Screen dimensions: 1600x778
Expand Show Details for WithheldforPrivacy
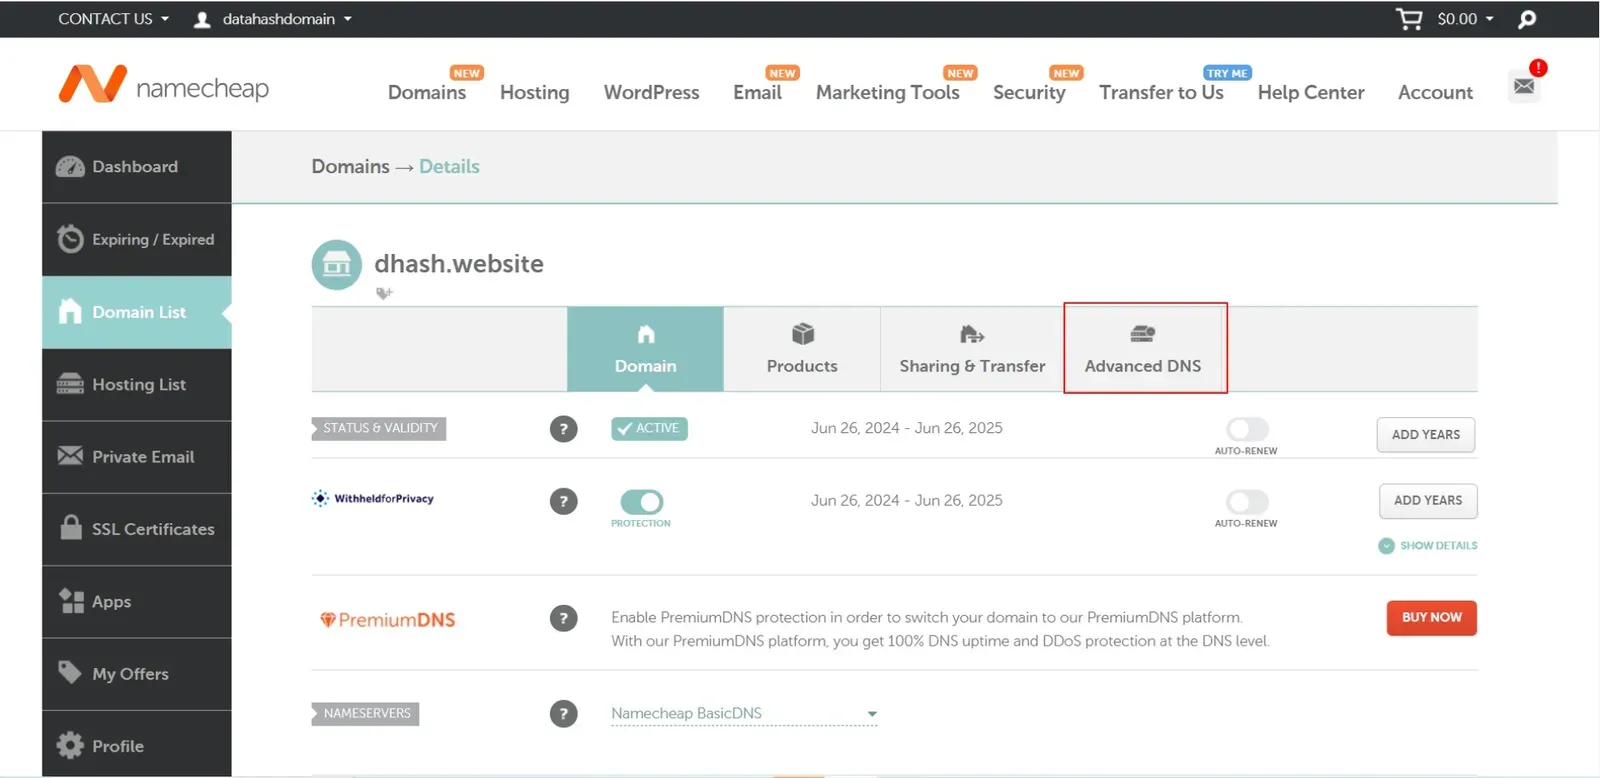1428,545
